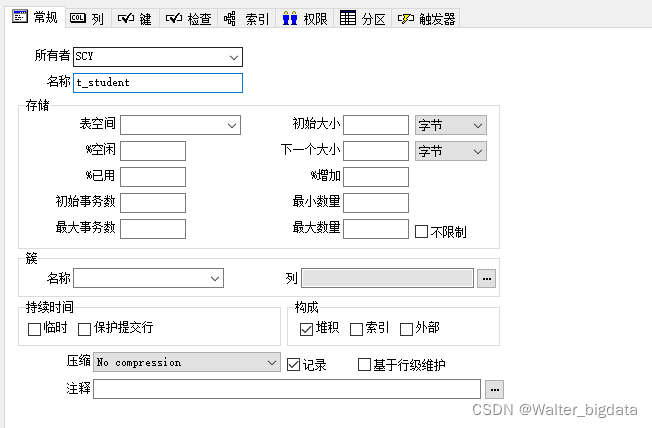Click the 最大事务数 input field
This screenshot has height=428, width=652.
click(x=153, y=229)
